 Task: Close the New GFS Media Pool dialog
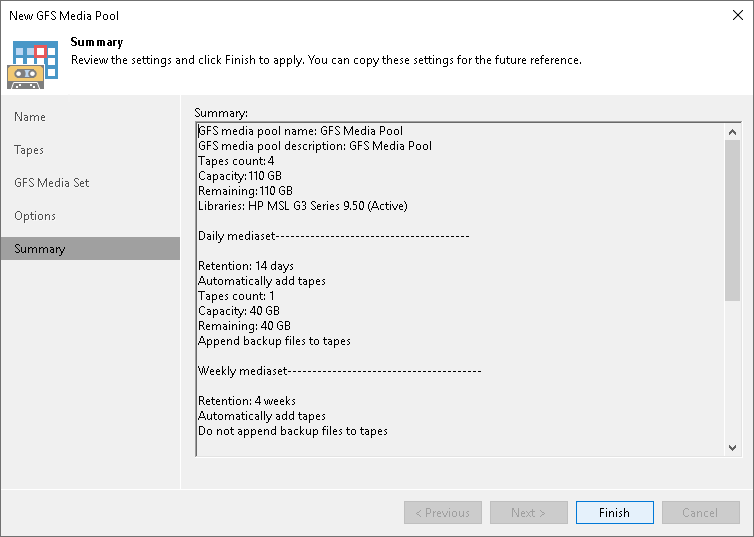[738, 15]
